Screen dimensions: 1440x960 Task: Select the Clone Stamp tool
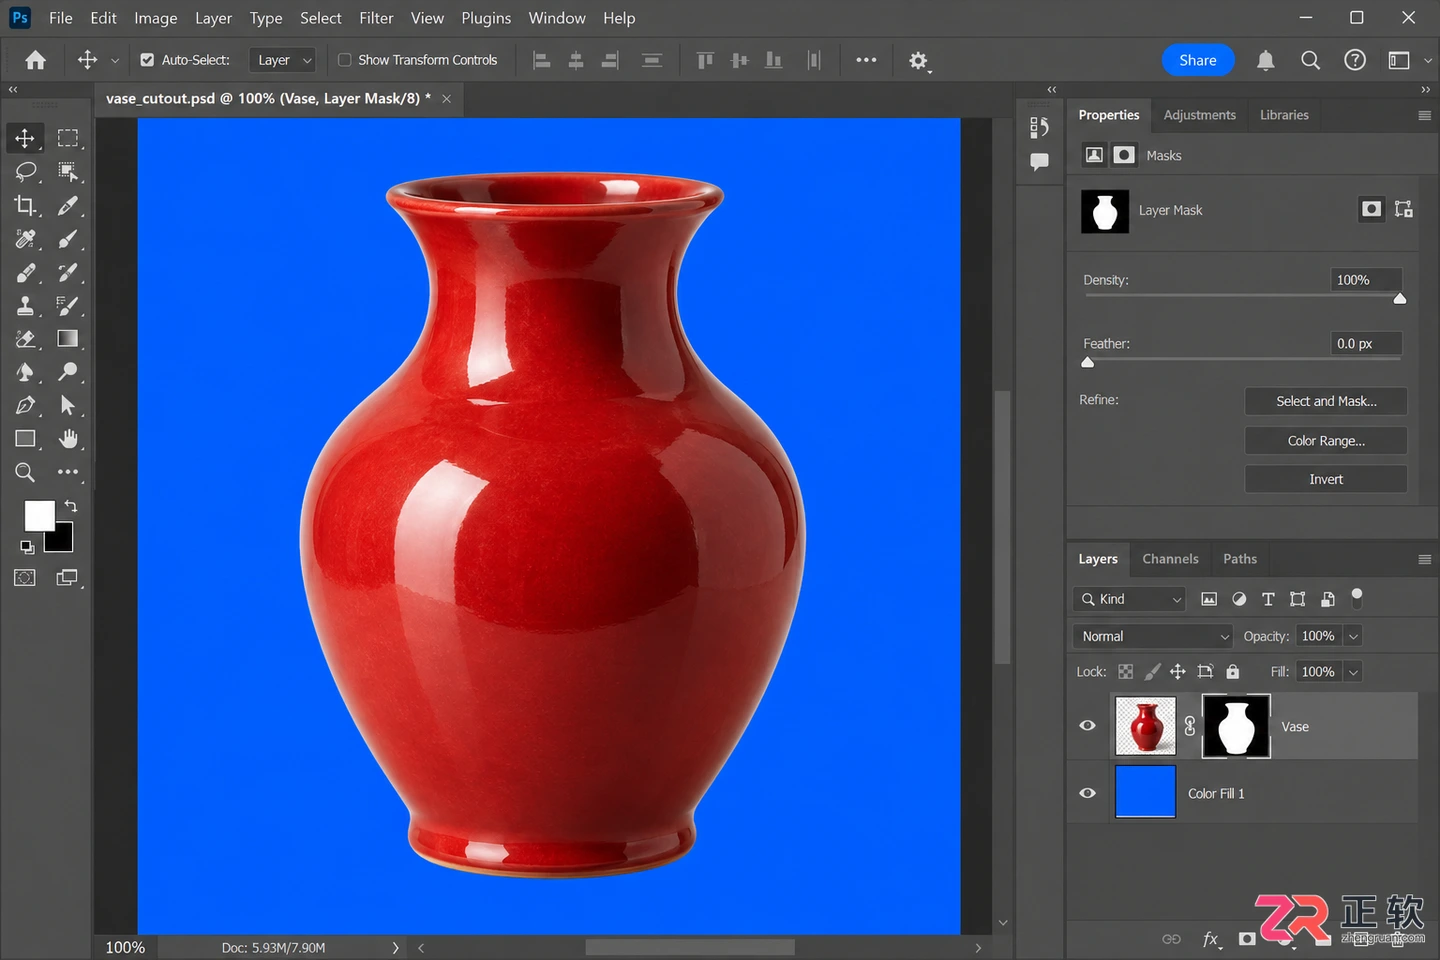tap(25, 305)
